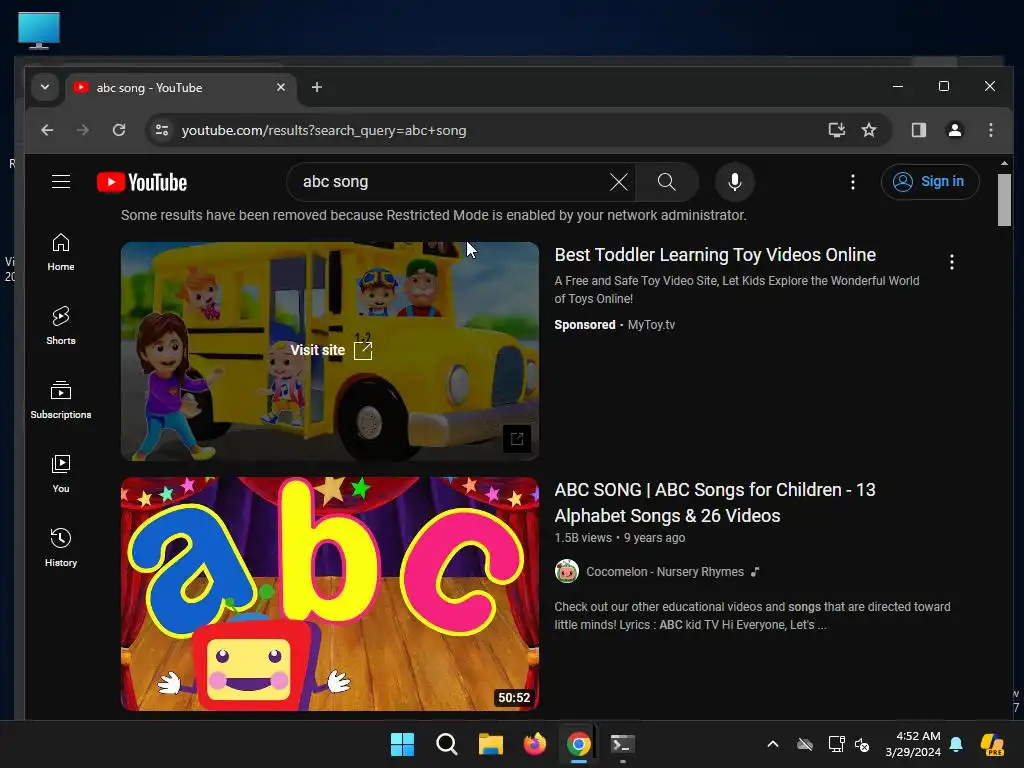
Task: View site information icon in address bar
Action: pyautogui.click(x=161, y=130)
